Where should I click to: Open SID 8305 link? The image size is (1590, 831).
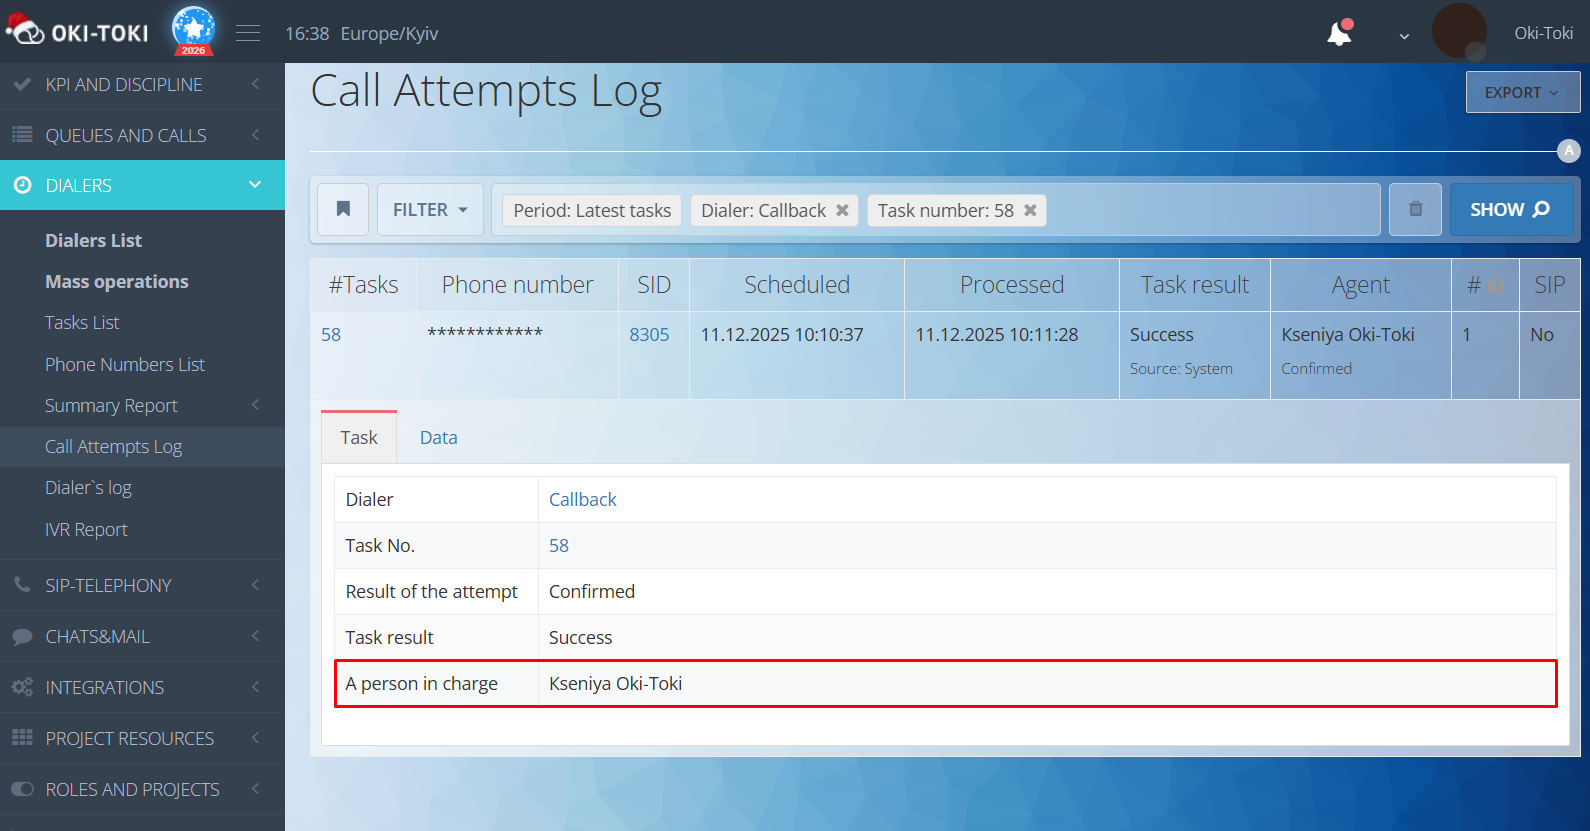(649, 334)
